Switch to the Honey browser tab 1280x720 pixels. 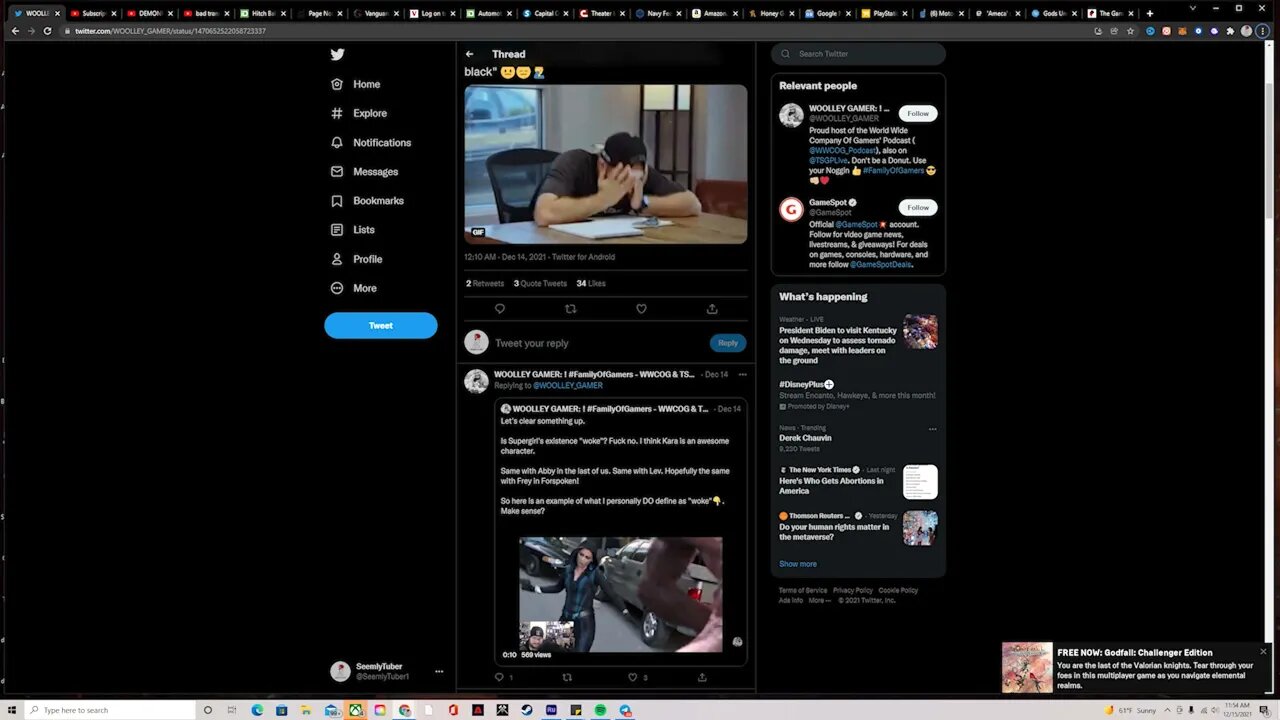[x=772, y=13]
